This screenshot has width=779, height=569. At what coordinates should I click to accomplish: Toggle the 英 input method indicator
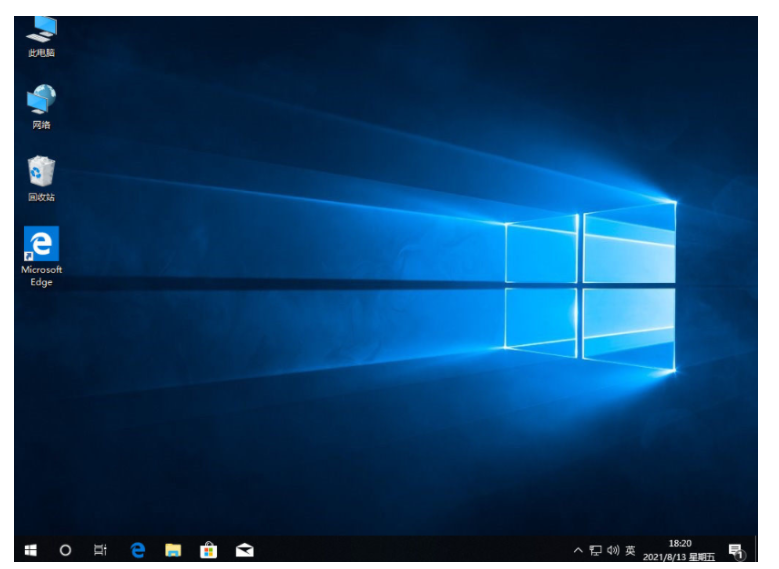click(630, 550)
